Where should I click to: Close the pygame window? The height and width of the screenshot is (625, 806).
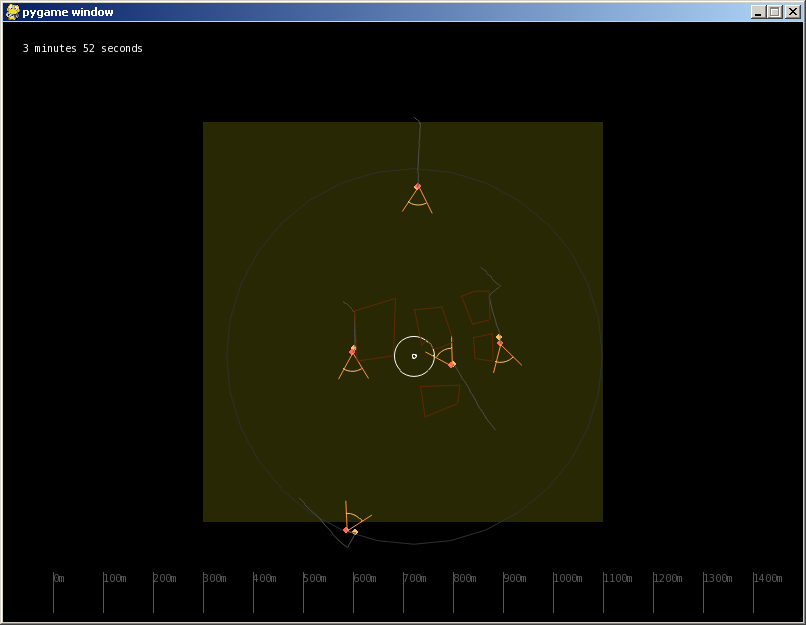[792, 12]
